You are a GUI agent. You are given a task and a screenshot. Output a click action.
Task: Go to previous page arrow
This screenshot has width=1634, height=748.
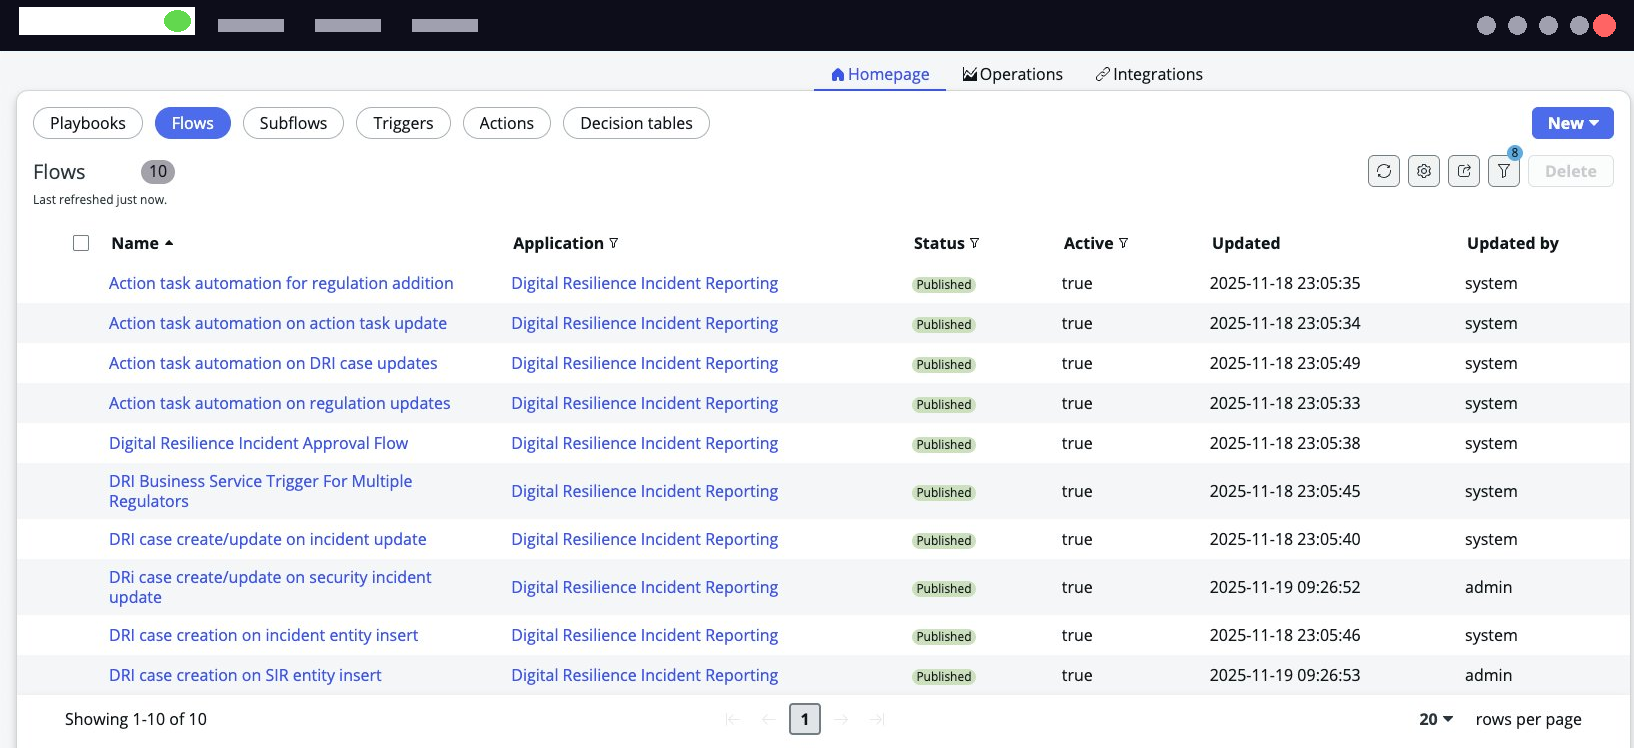(x=769, y=719)
